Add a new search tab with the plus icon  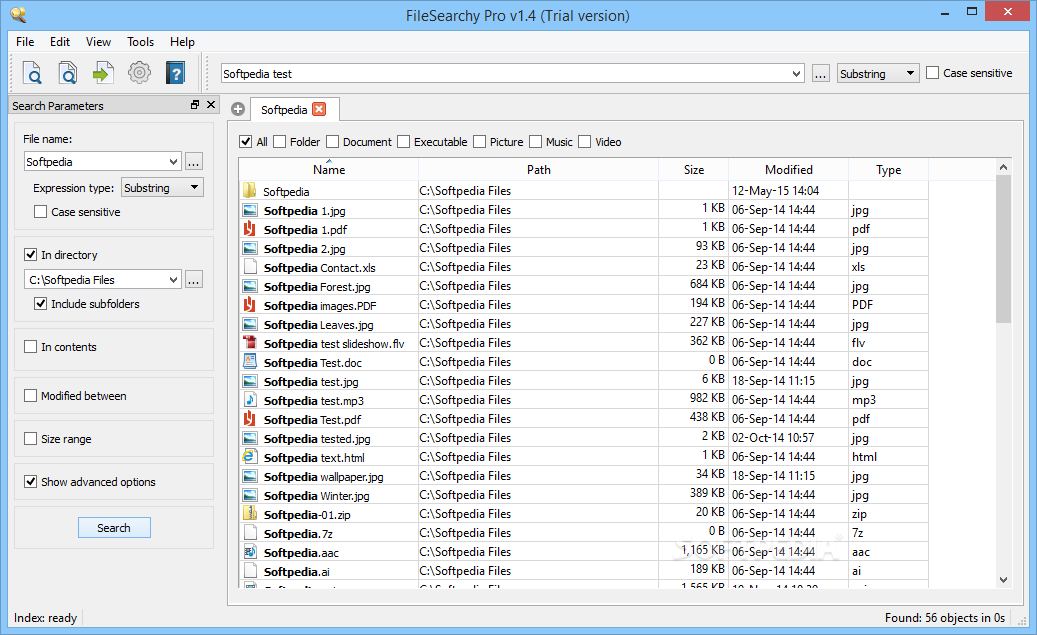point(238,109)
